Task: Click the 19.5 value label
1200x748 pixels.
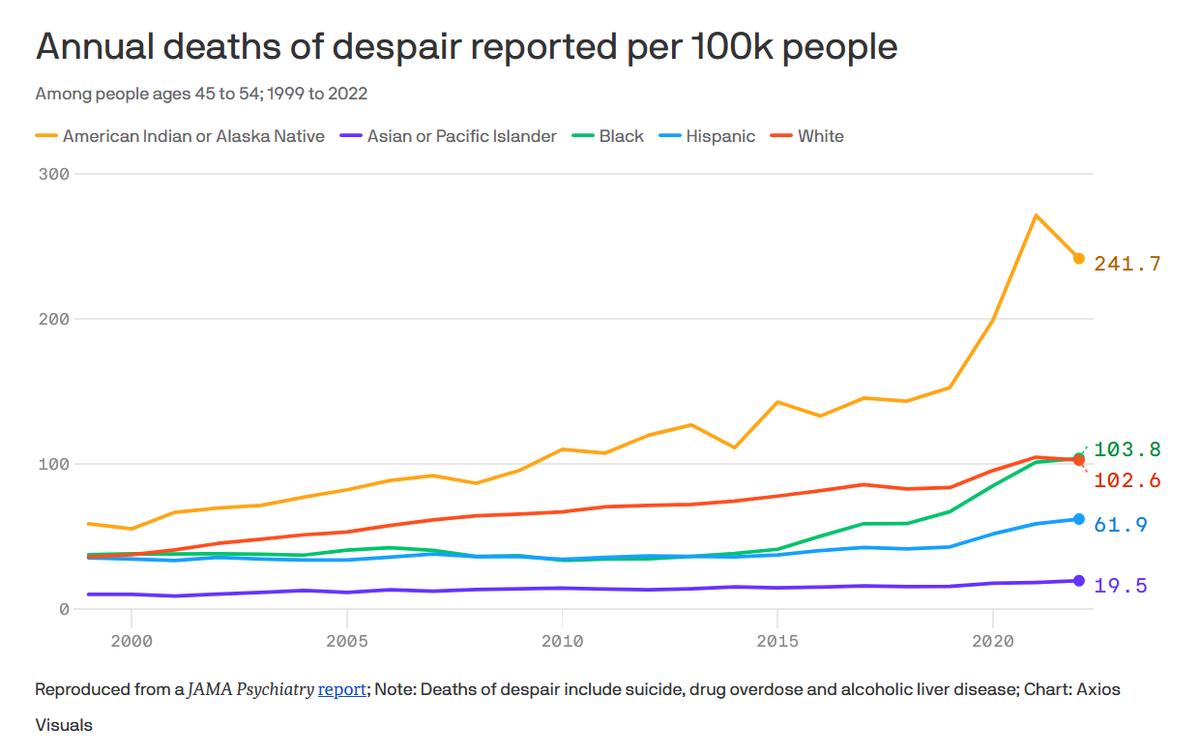Action: [x=1120, y=586]
